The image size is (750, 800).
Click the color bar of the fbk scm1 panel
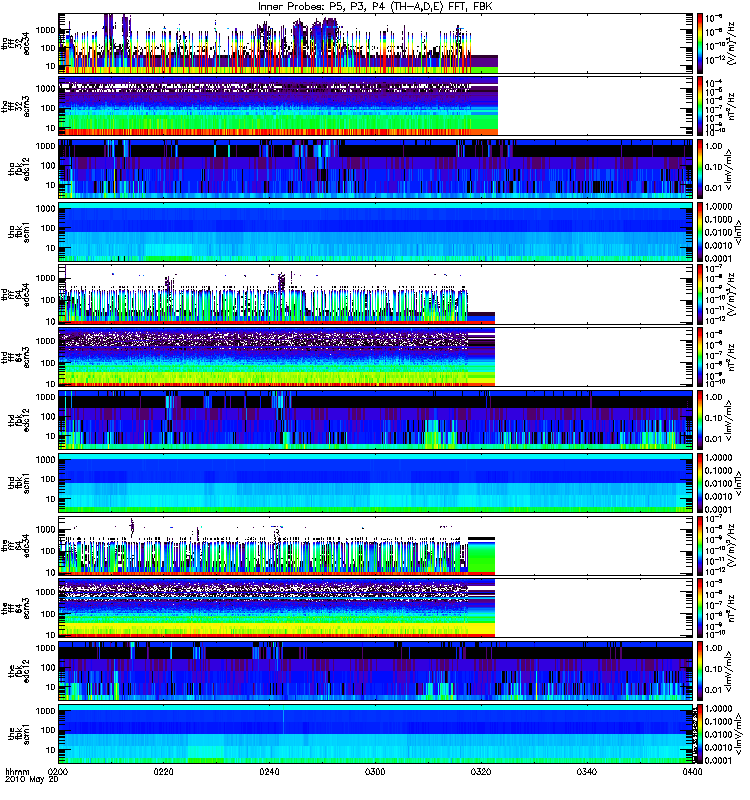click(700, 733)
